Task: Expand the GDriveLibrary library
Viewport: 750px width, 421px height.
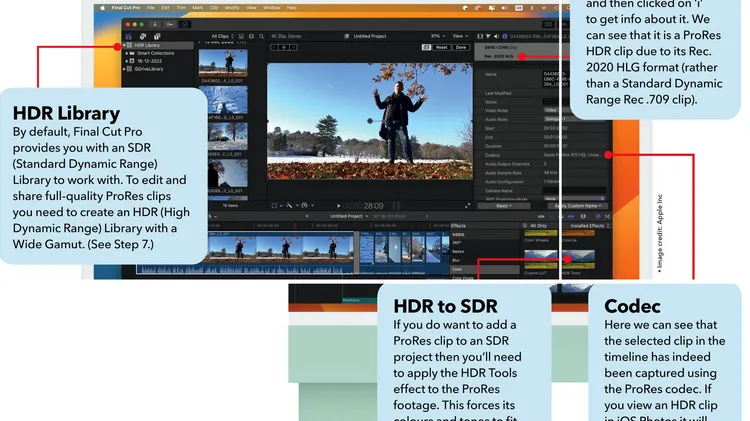Action: (x=124, y=69)
